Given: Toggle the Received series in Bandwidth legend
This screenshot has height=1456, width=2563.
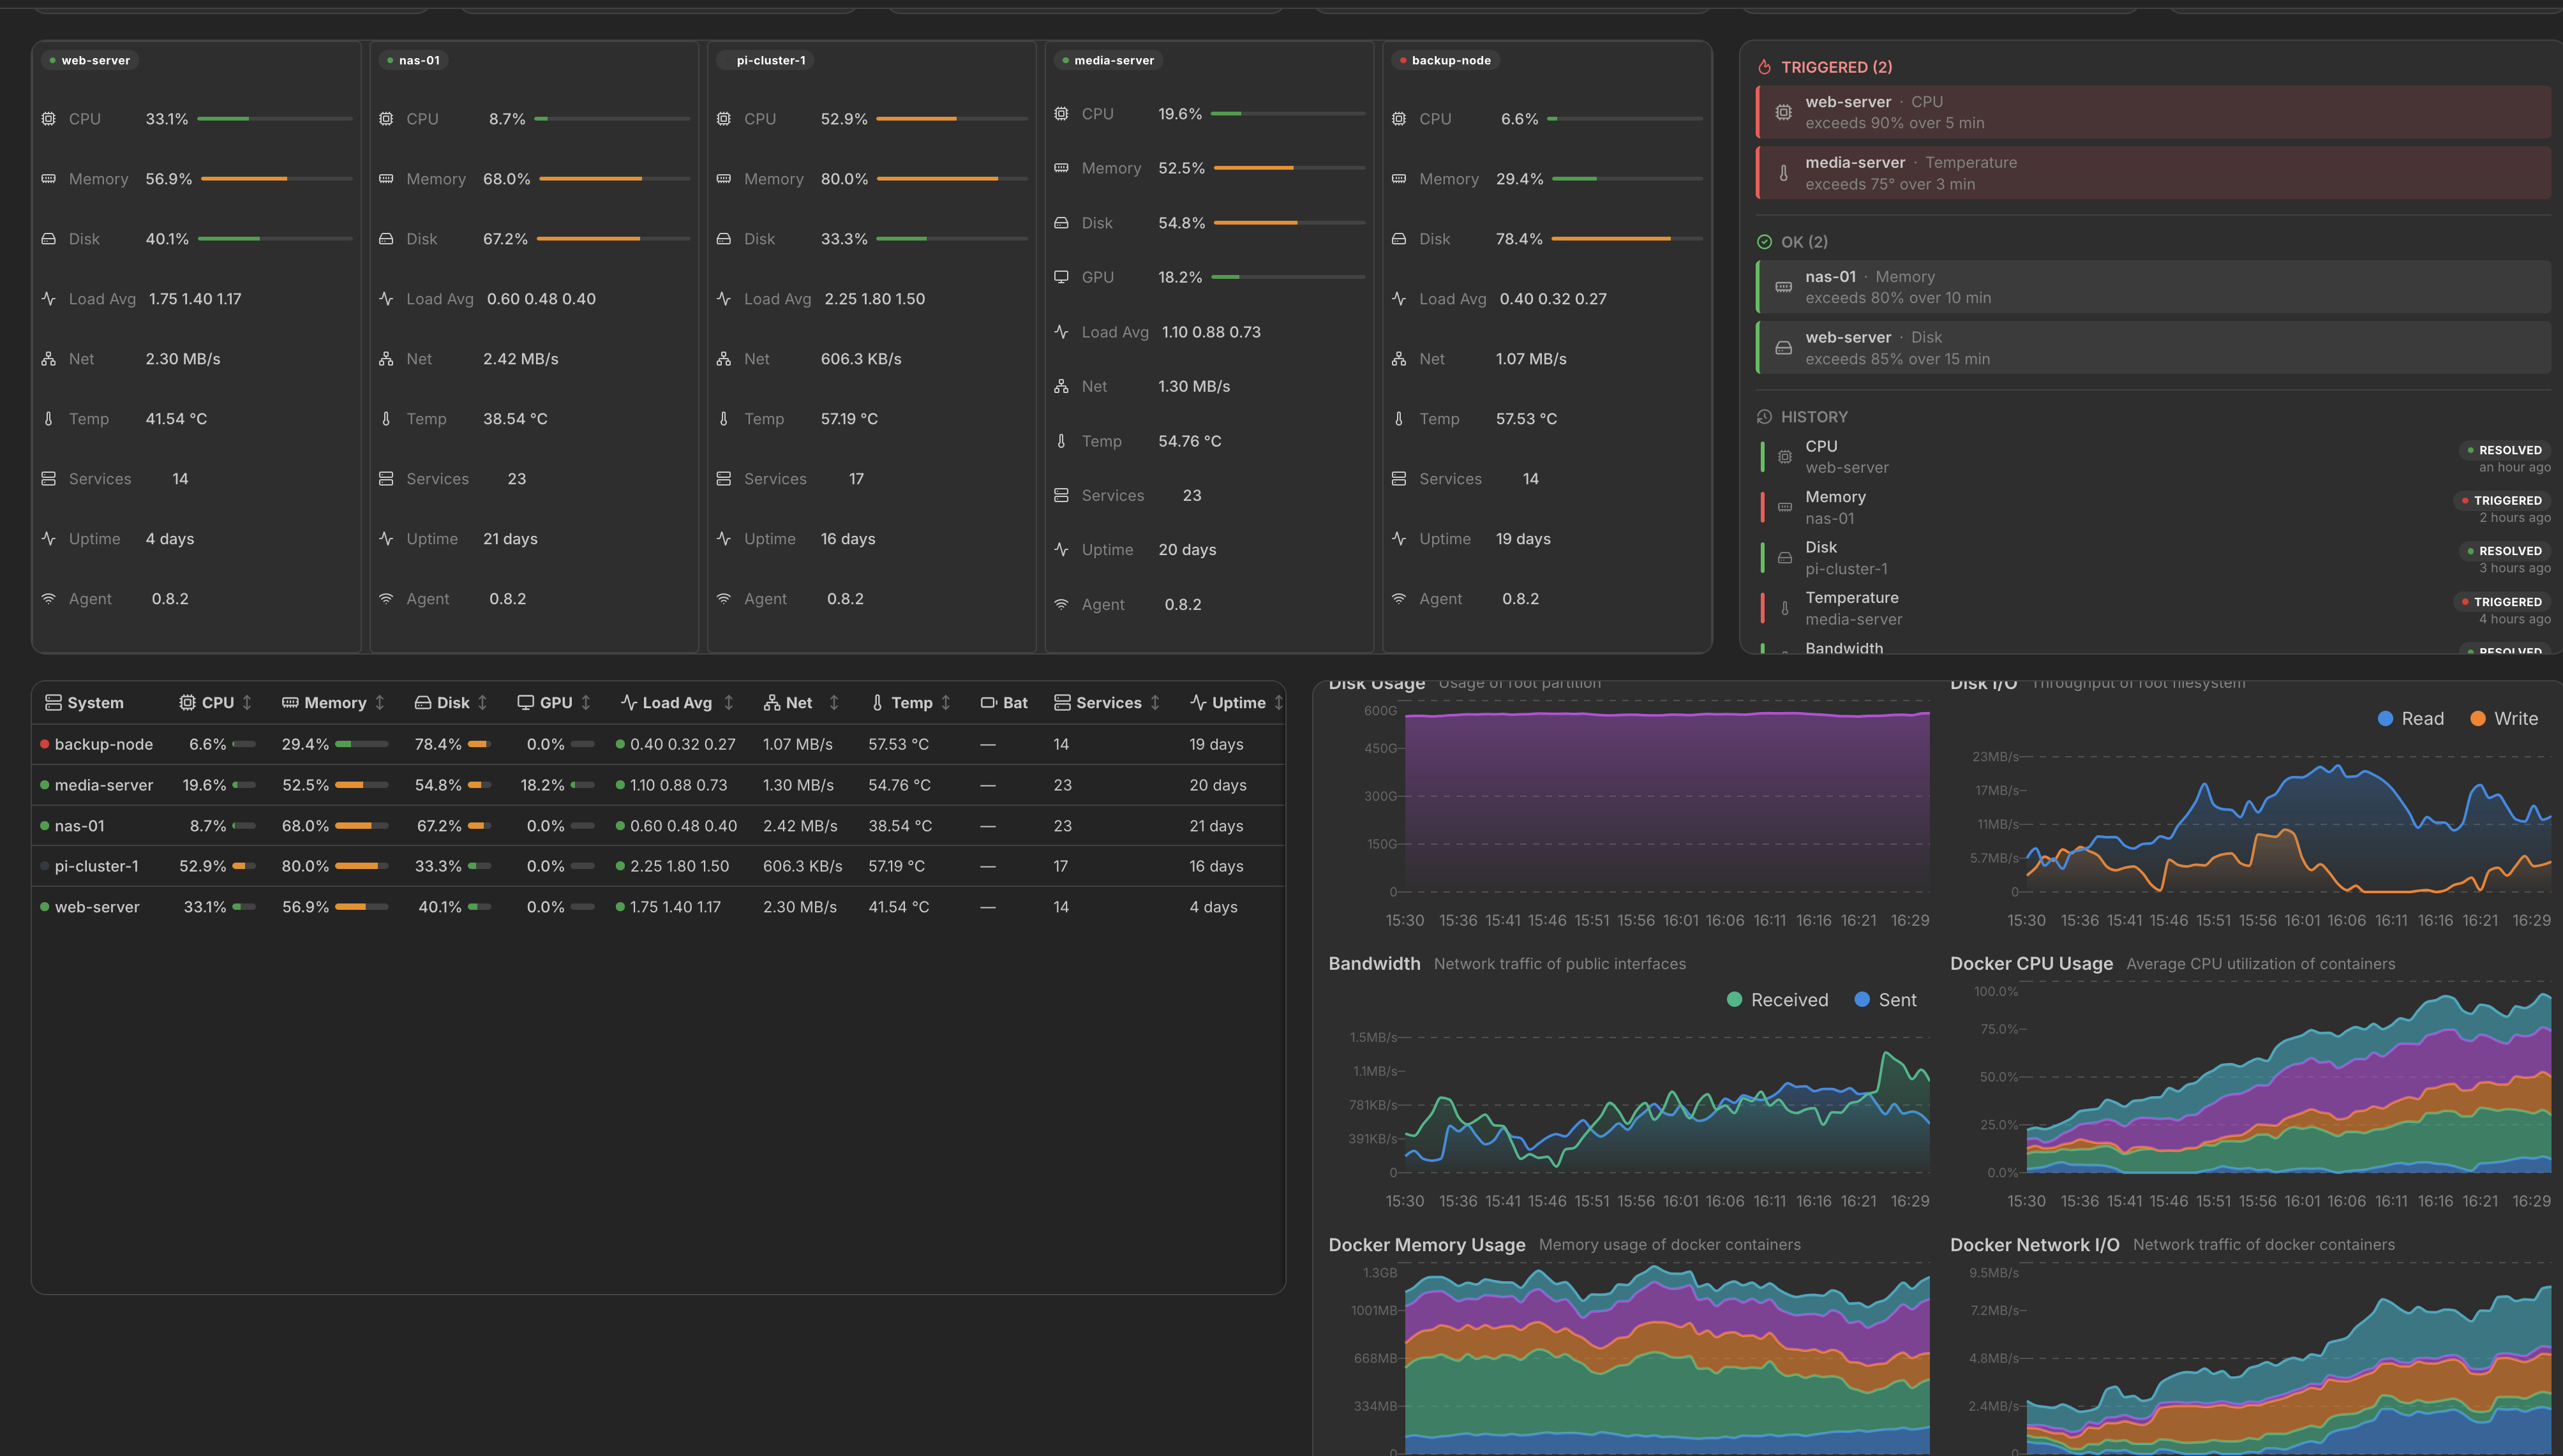Looking at the screenshot, I should [x=1777, y=1000].
